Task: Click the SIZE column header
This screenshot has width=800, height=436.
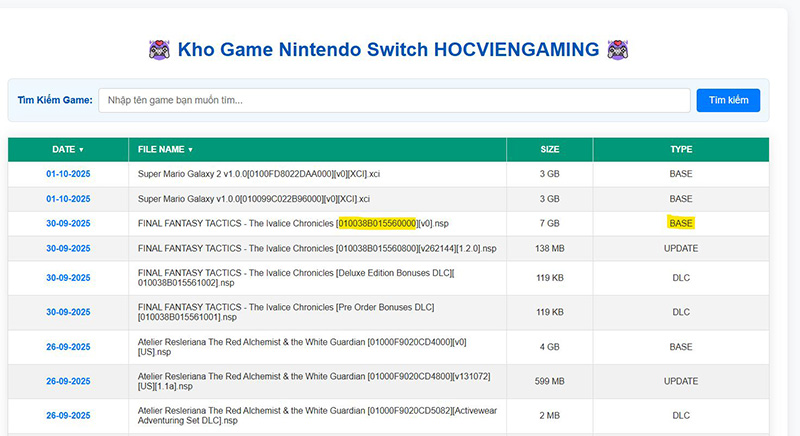Action: coord(549,149)
